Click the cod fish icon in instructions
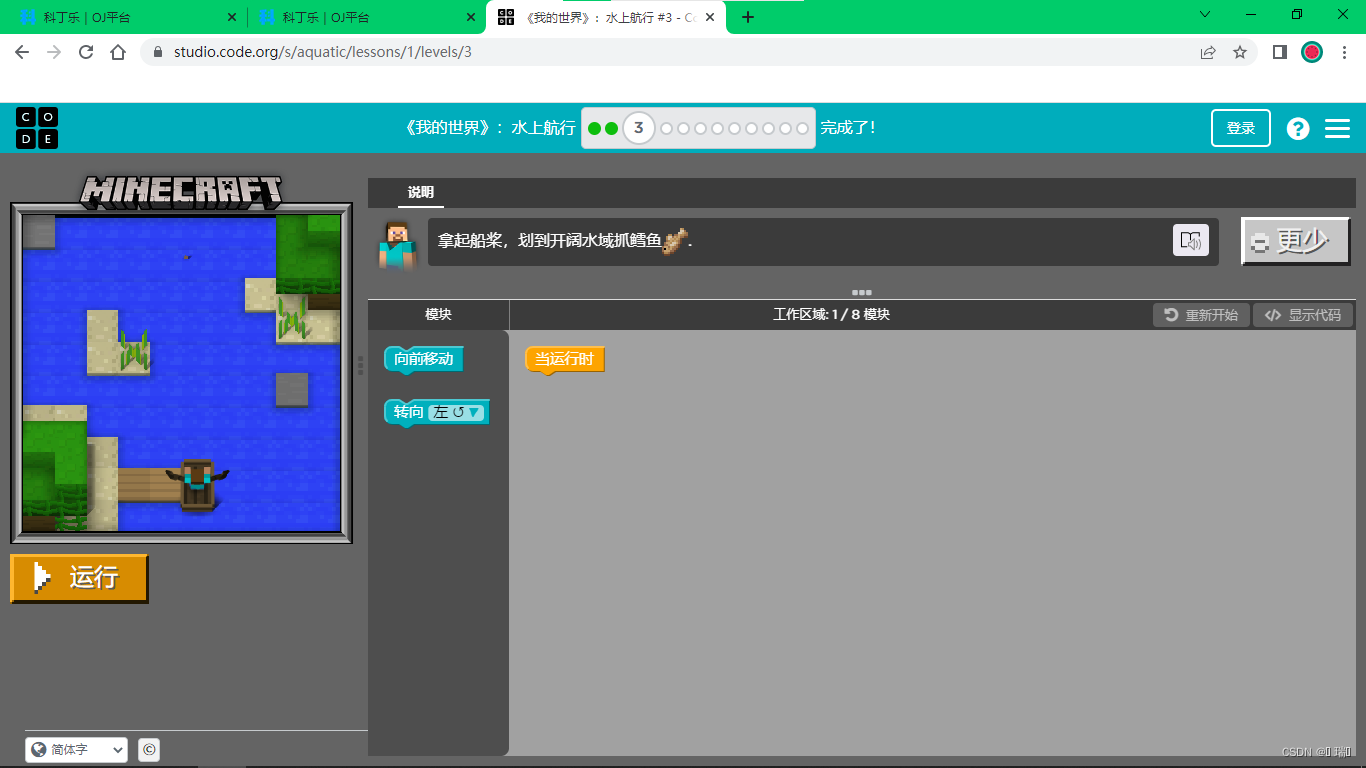 [675, 241]
